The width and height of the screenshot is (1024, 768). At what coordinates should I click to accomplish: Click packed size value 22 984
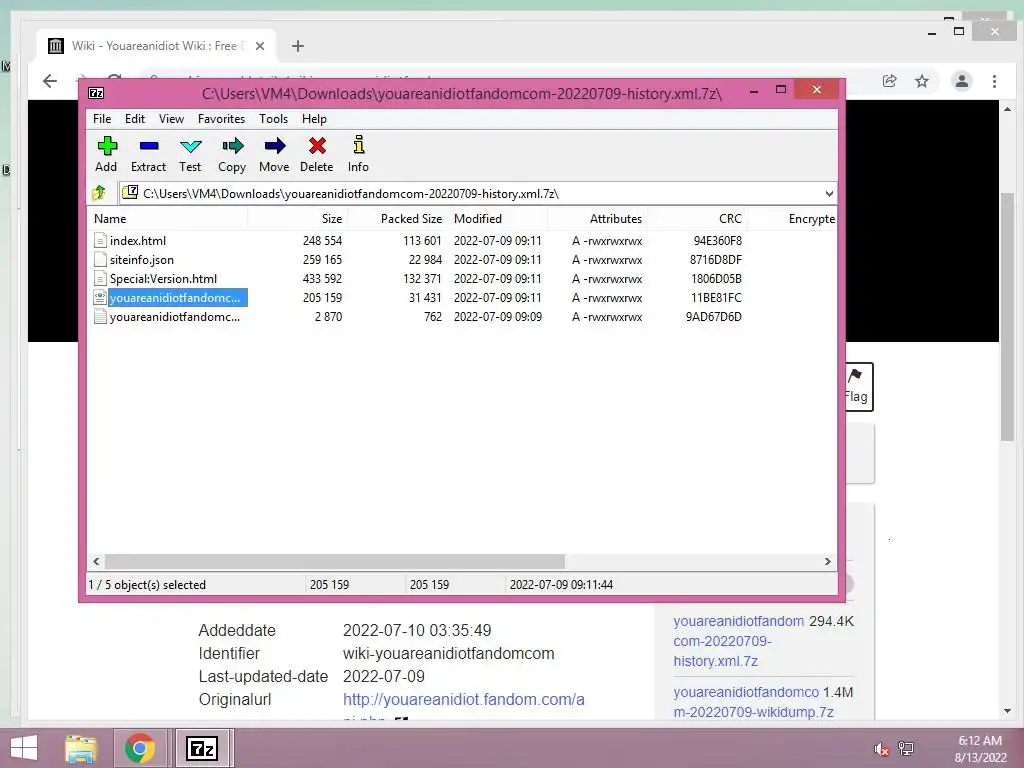tap(425, 259)
